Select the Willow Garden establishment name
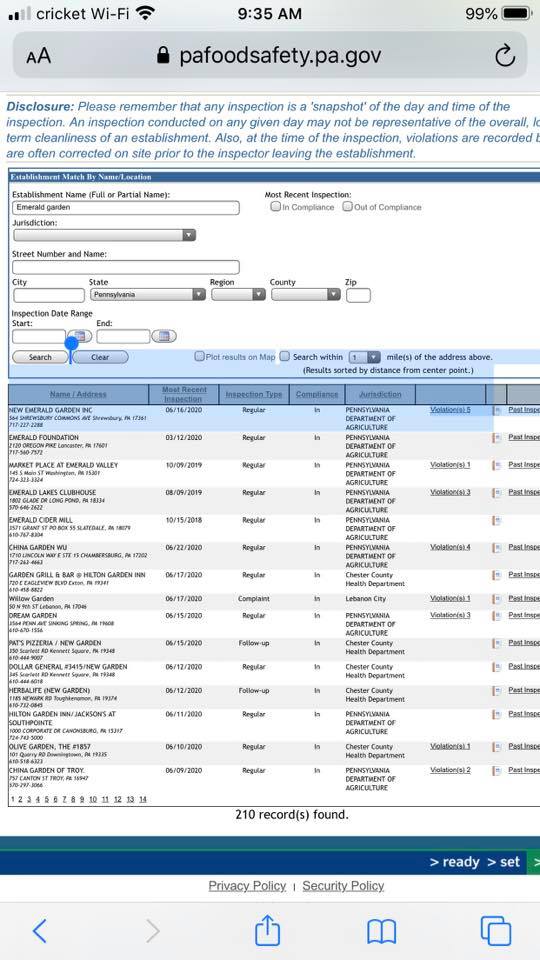Image resolution: width=540 pixels, height=960 pixels. pyautogui.click(x=31, y=599)
